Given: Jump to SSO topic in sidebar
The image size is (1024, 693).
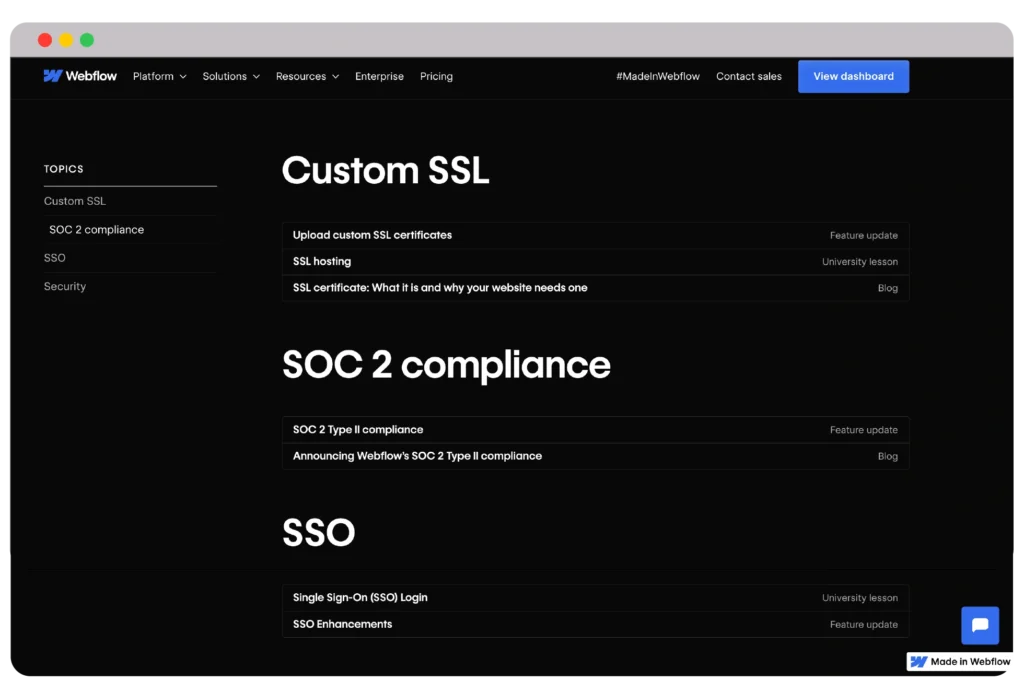Looking at the screenshot, I should [x=55, y=258].
